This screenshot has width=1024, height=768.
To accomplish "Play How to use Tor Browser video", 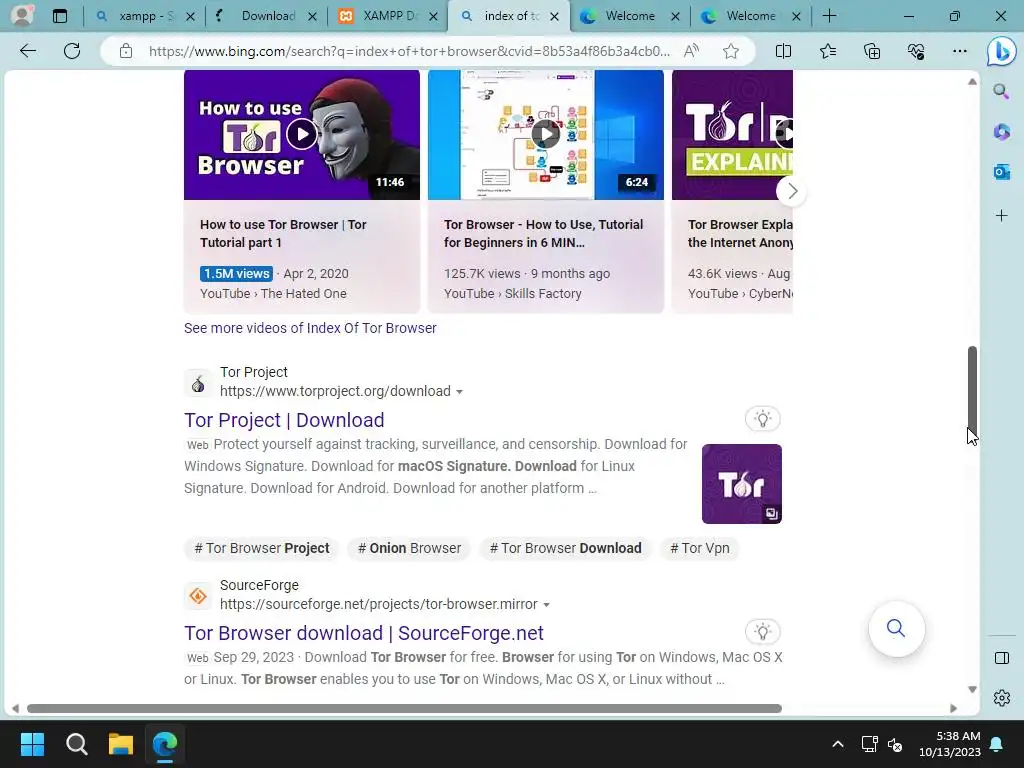I will [x=302, y=135].
